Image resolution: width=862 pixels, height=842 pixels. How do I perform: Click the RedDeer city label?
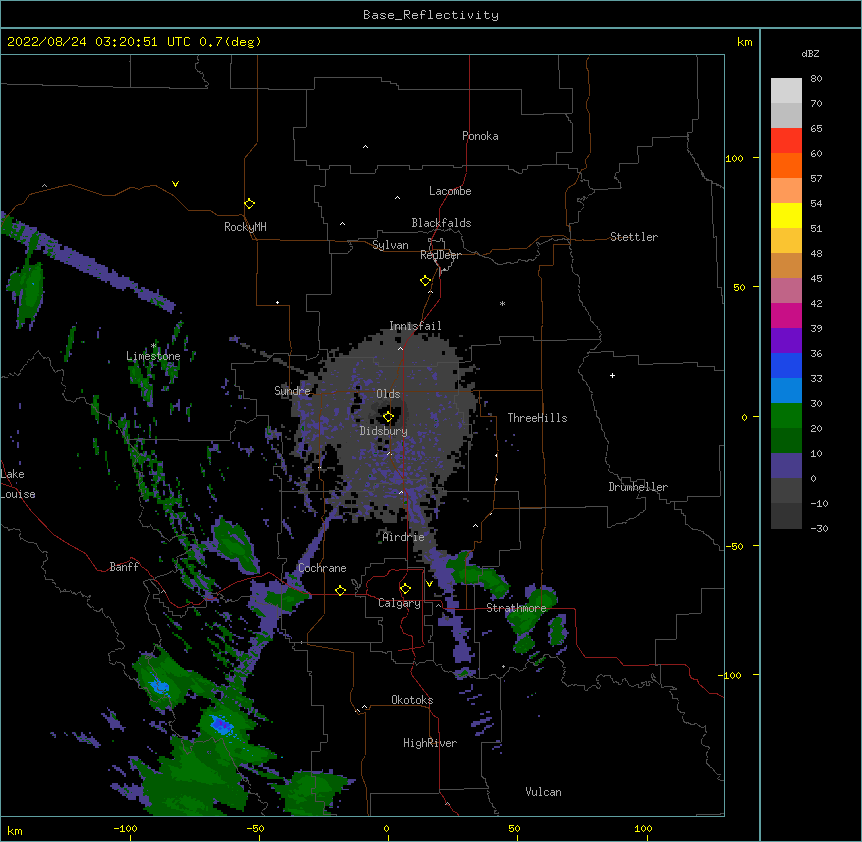tap(440, 255)
